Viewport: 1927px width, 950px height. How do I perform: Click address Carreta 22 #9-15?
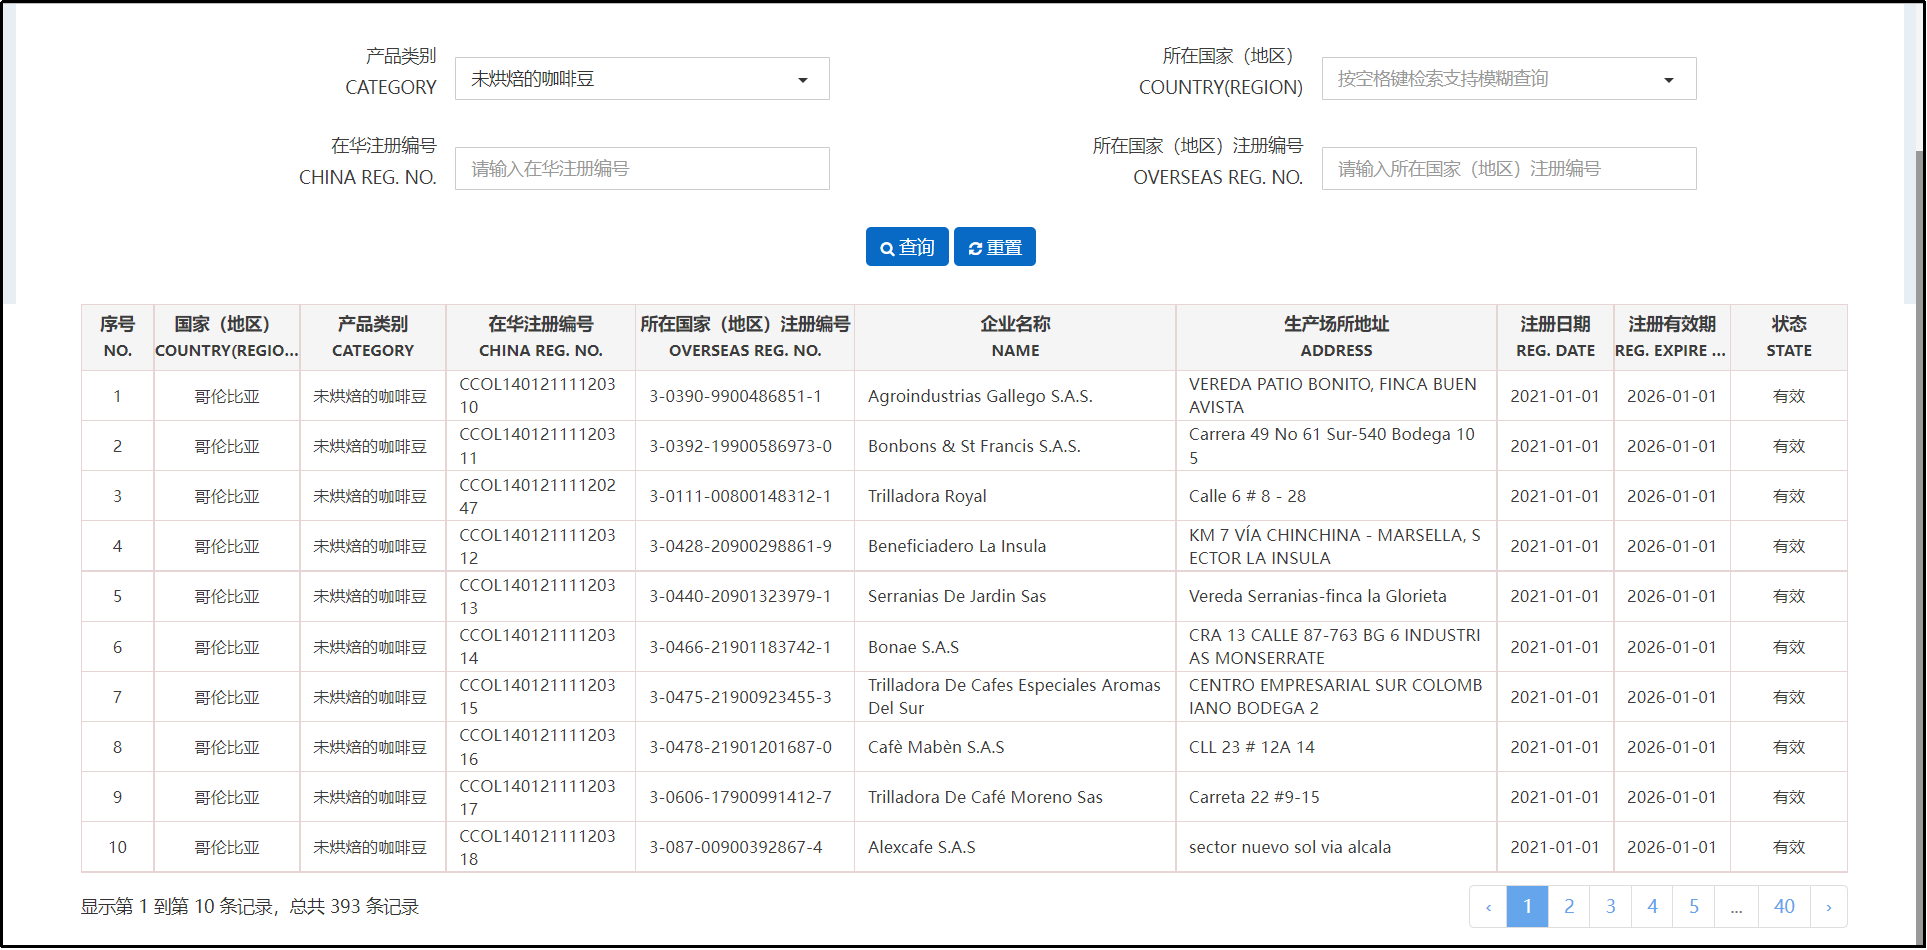coord(1254,797)
